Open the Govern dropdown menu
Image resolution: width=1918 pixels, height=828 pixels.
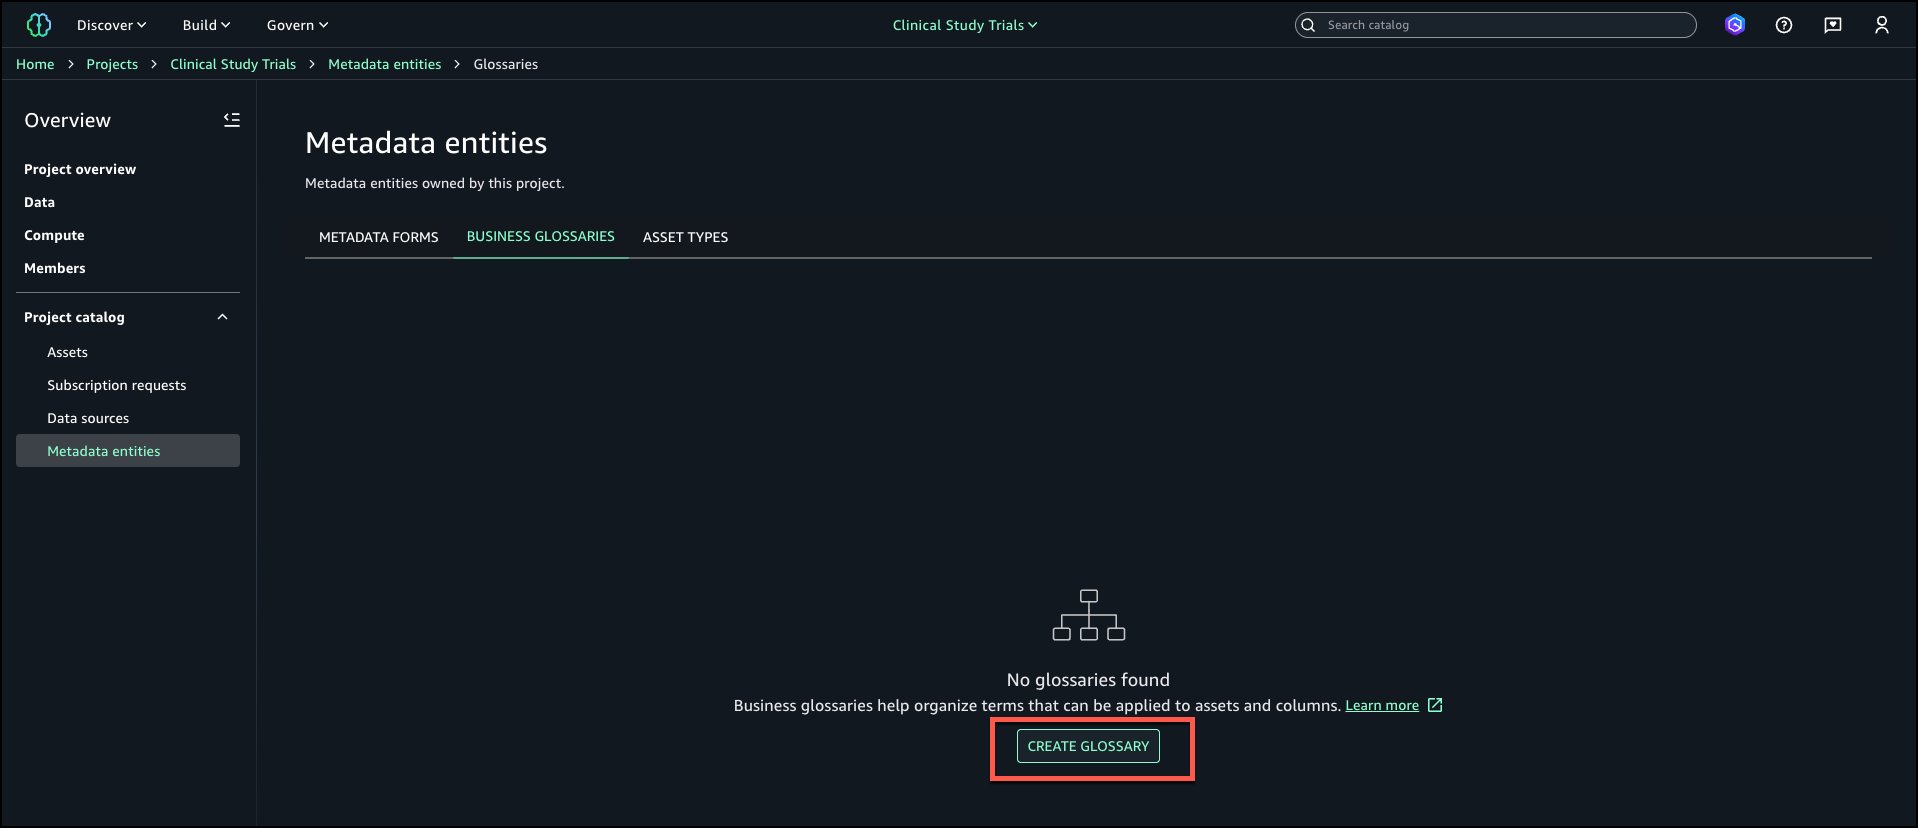click(297, 25)
